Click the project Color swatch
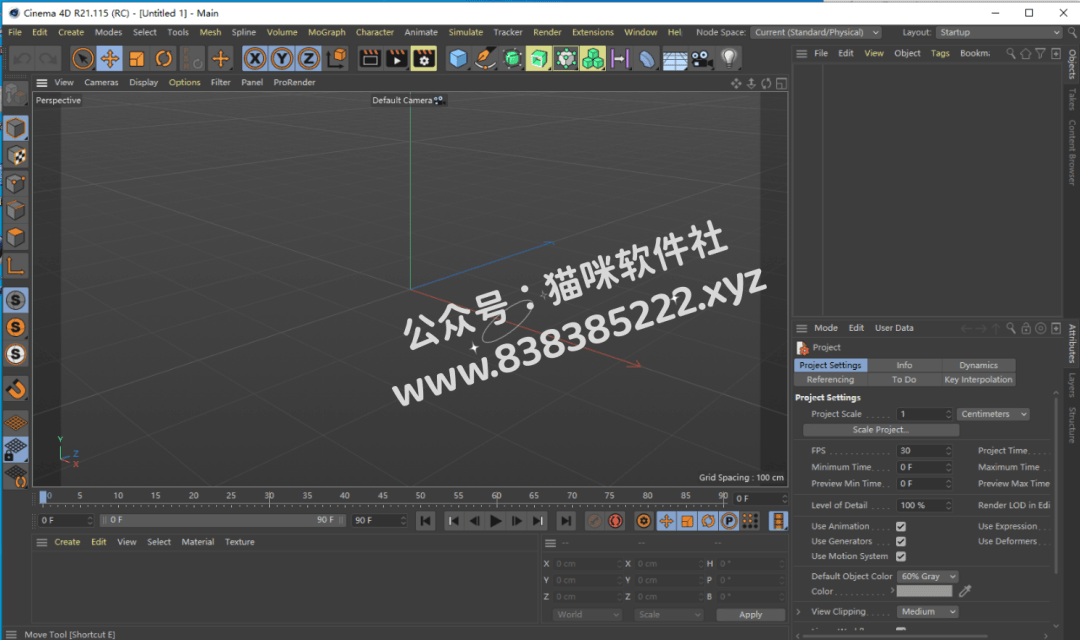1080x640 pixels. 924,591
